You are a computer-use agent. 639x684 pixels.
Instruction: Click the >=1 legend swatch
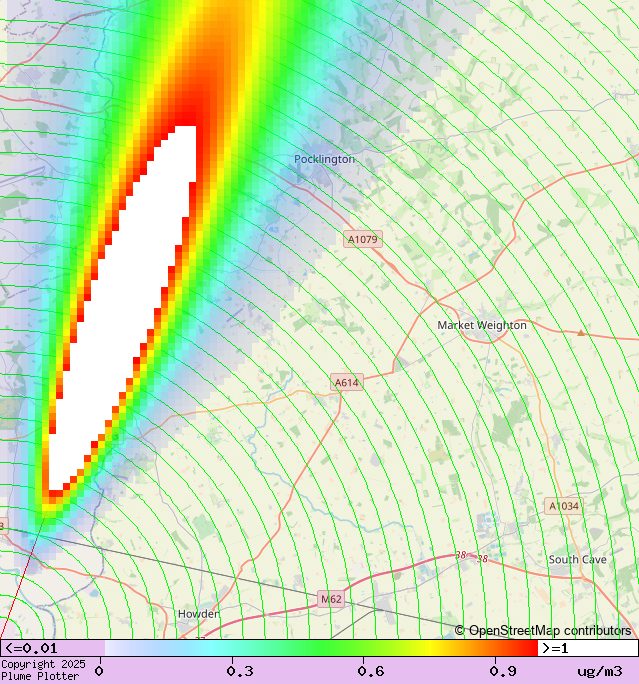588,648
